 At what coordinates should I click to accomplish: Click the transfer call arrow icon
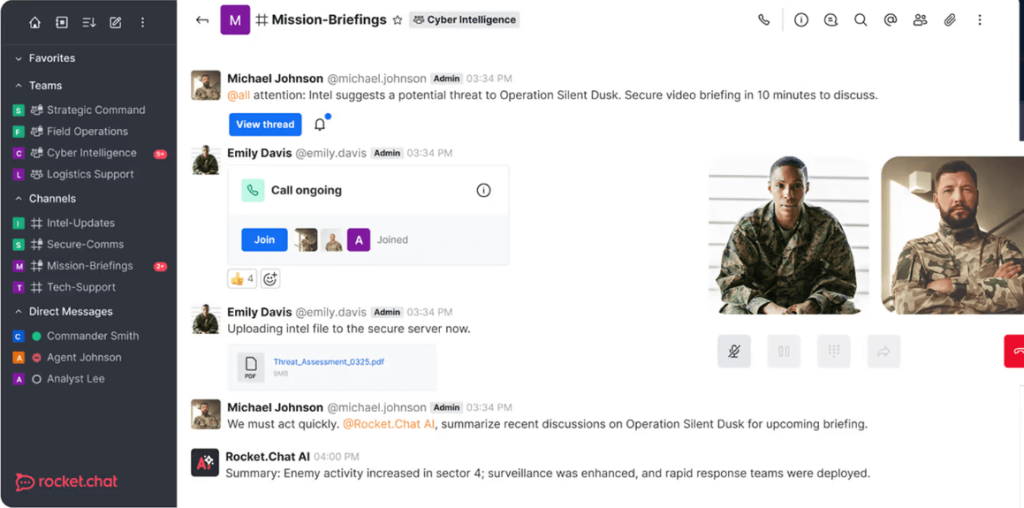click(x=884, y=351)
